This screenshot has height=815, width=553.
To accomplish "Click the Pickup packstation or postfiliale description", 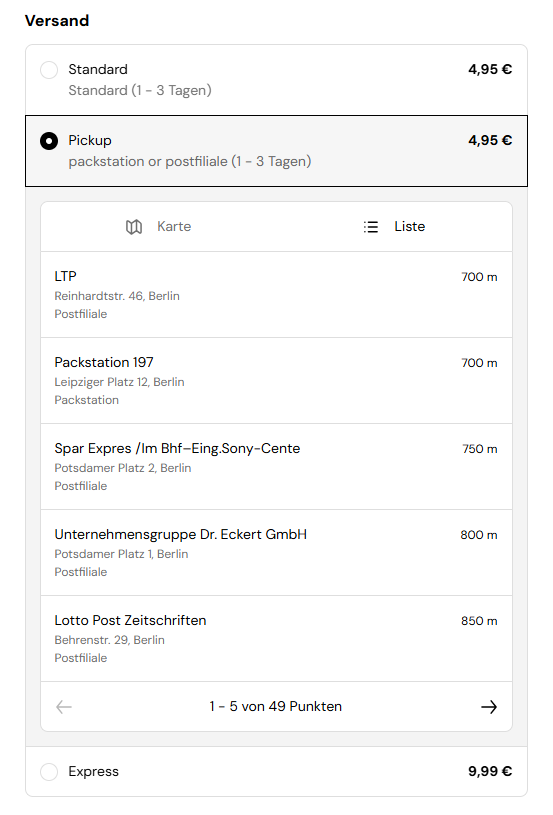I will pos(190,162).
